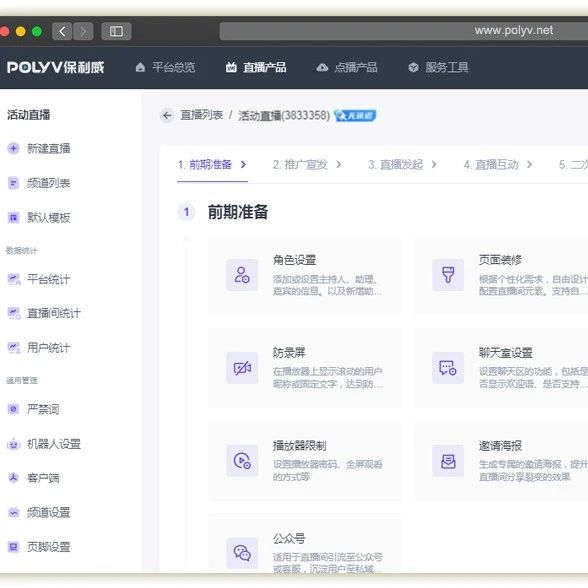Click the 平台统计 chart icon
Viewport: 588px width, 588px height.
point(14,279)
